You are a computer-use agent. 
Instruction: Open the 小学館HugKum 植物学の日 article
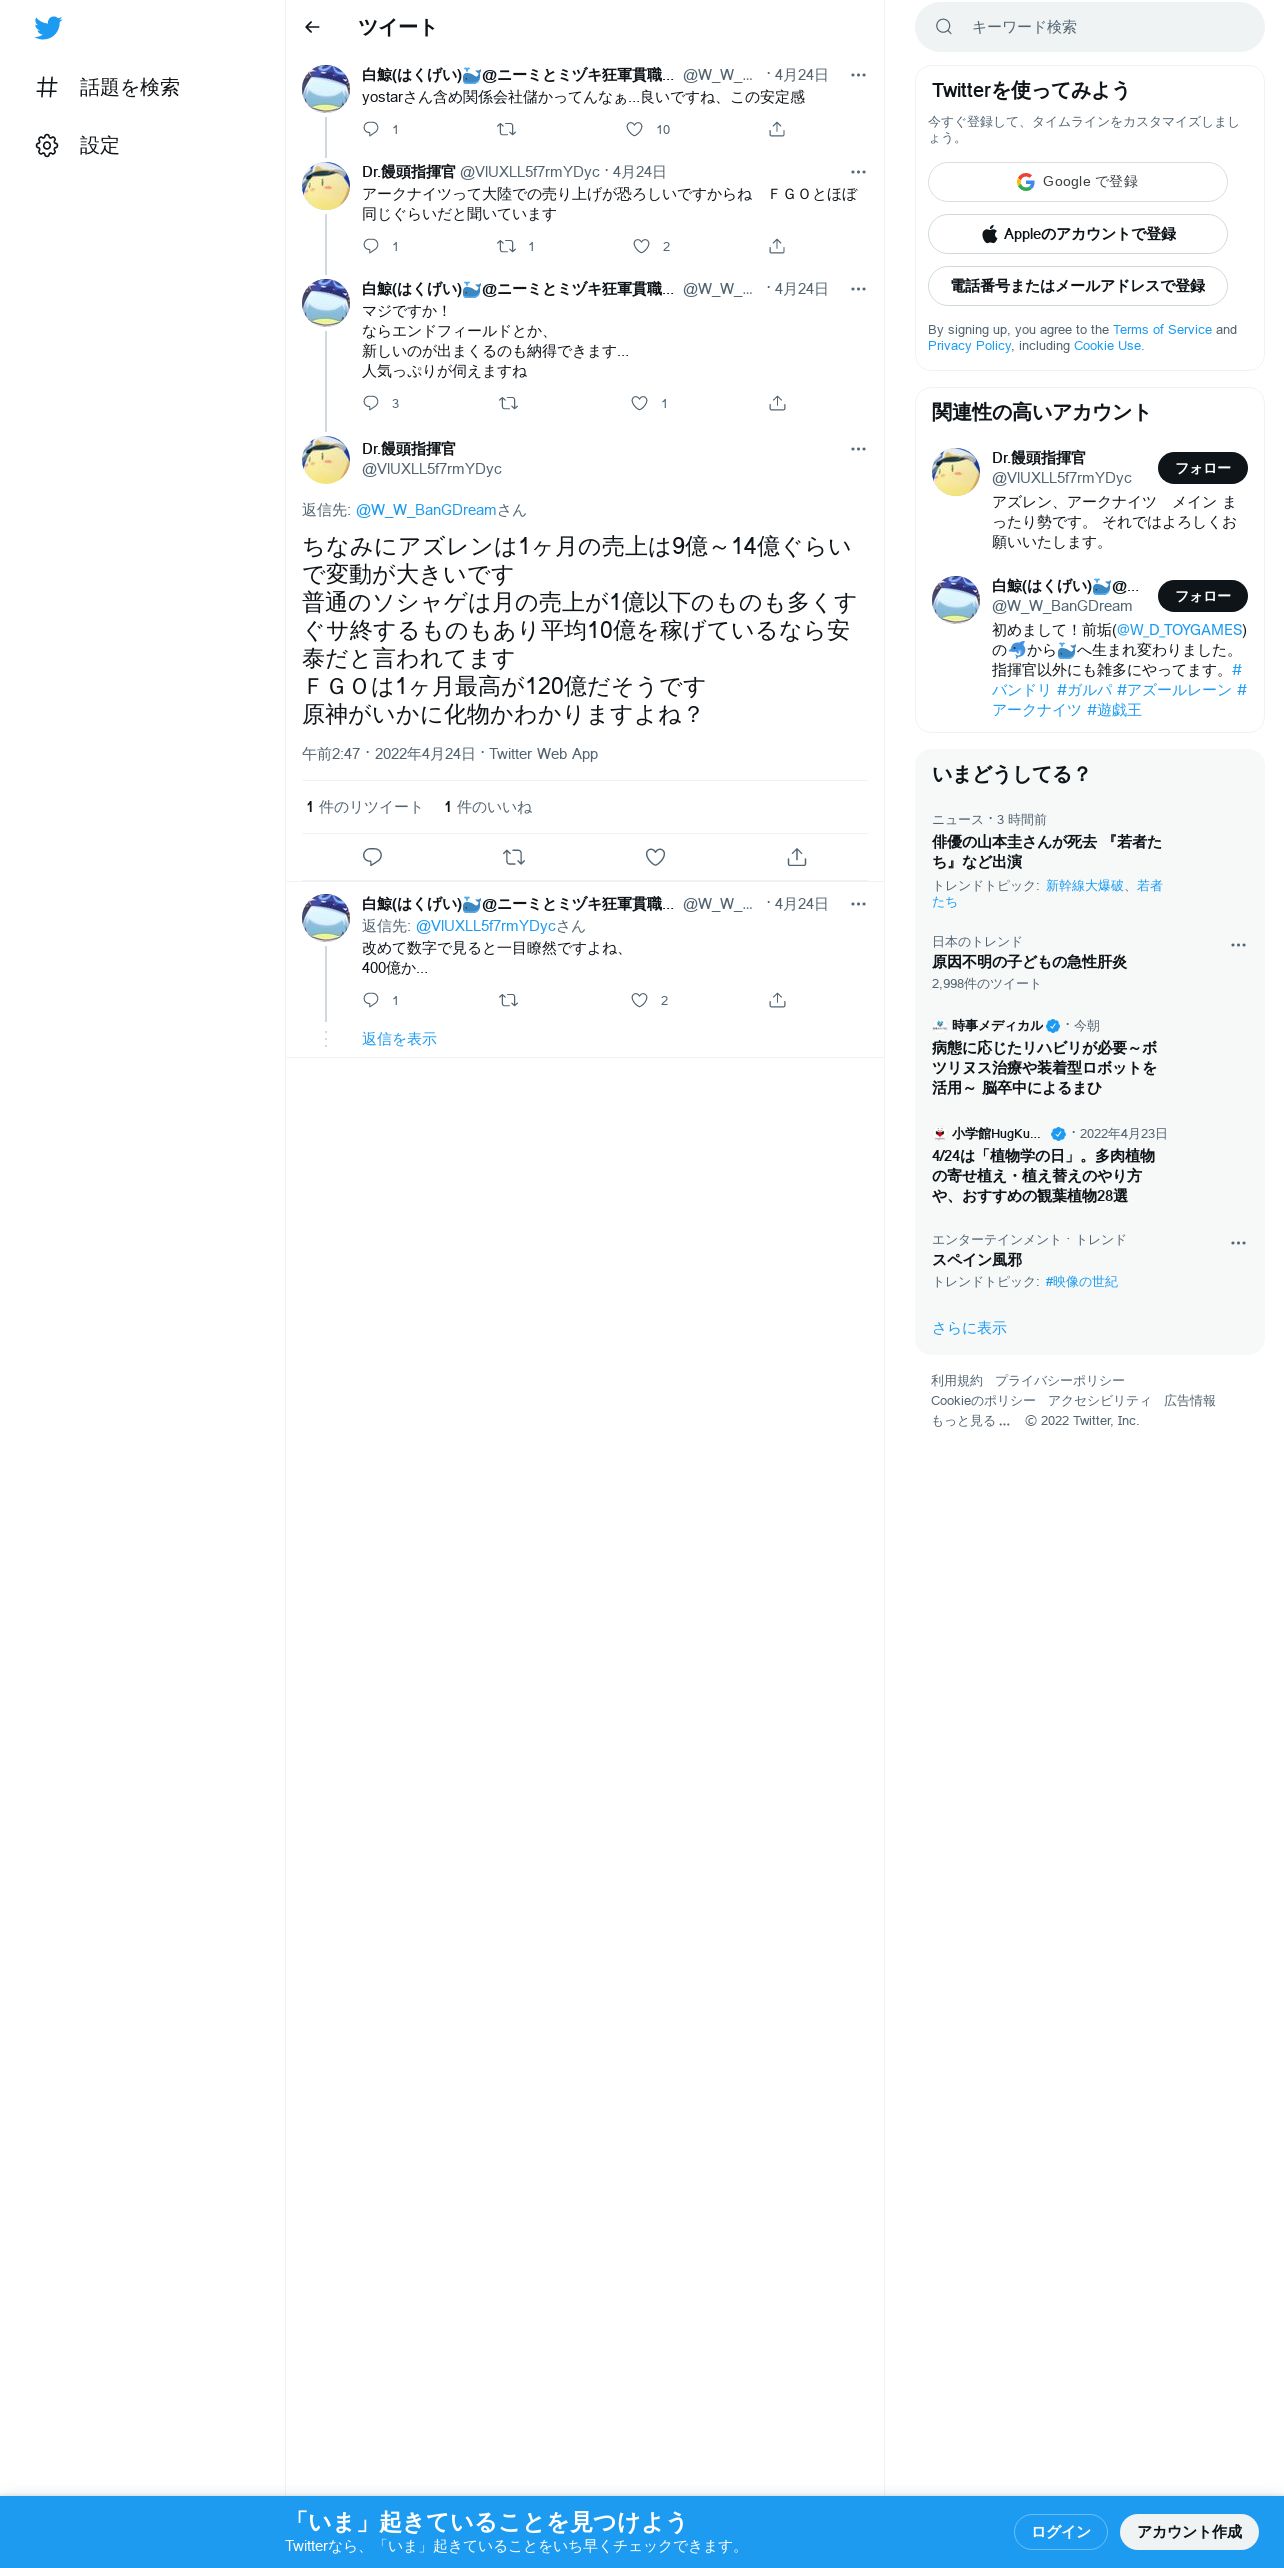tap(1044, 1176)
